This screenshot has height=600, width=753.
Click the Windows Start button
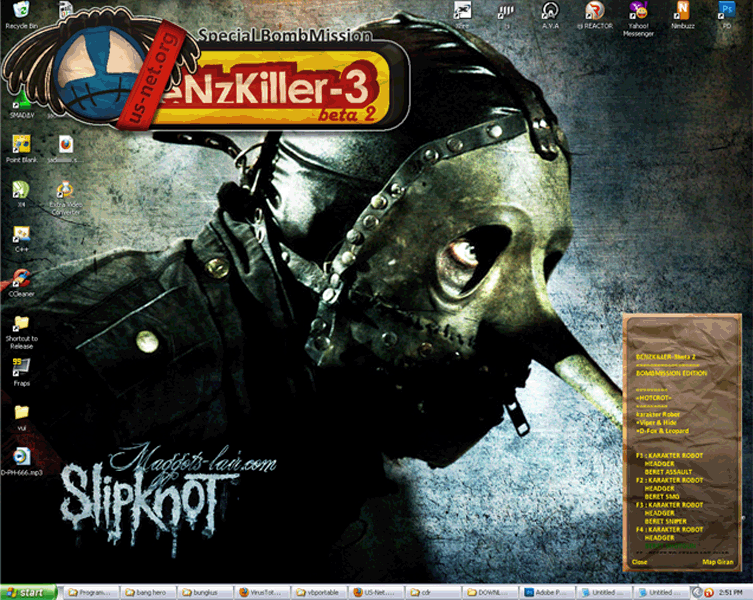pyautogui.click(x=28, y=593)
